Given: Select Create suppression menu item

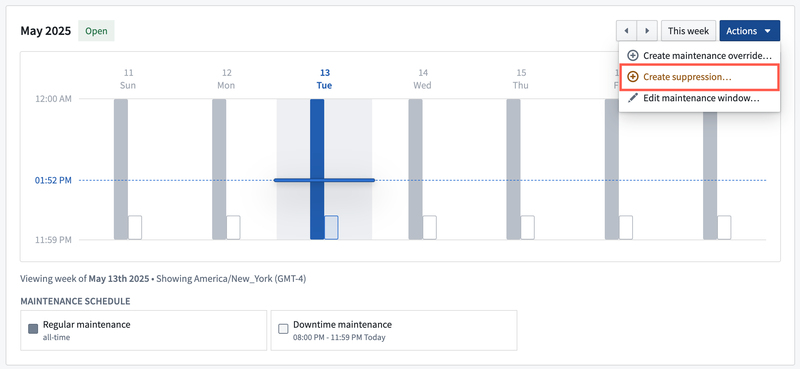Looking at the screenshot, I should (x=699, y=77).
